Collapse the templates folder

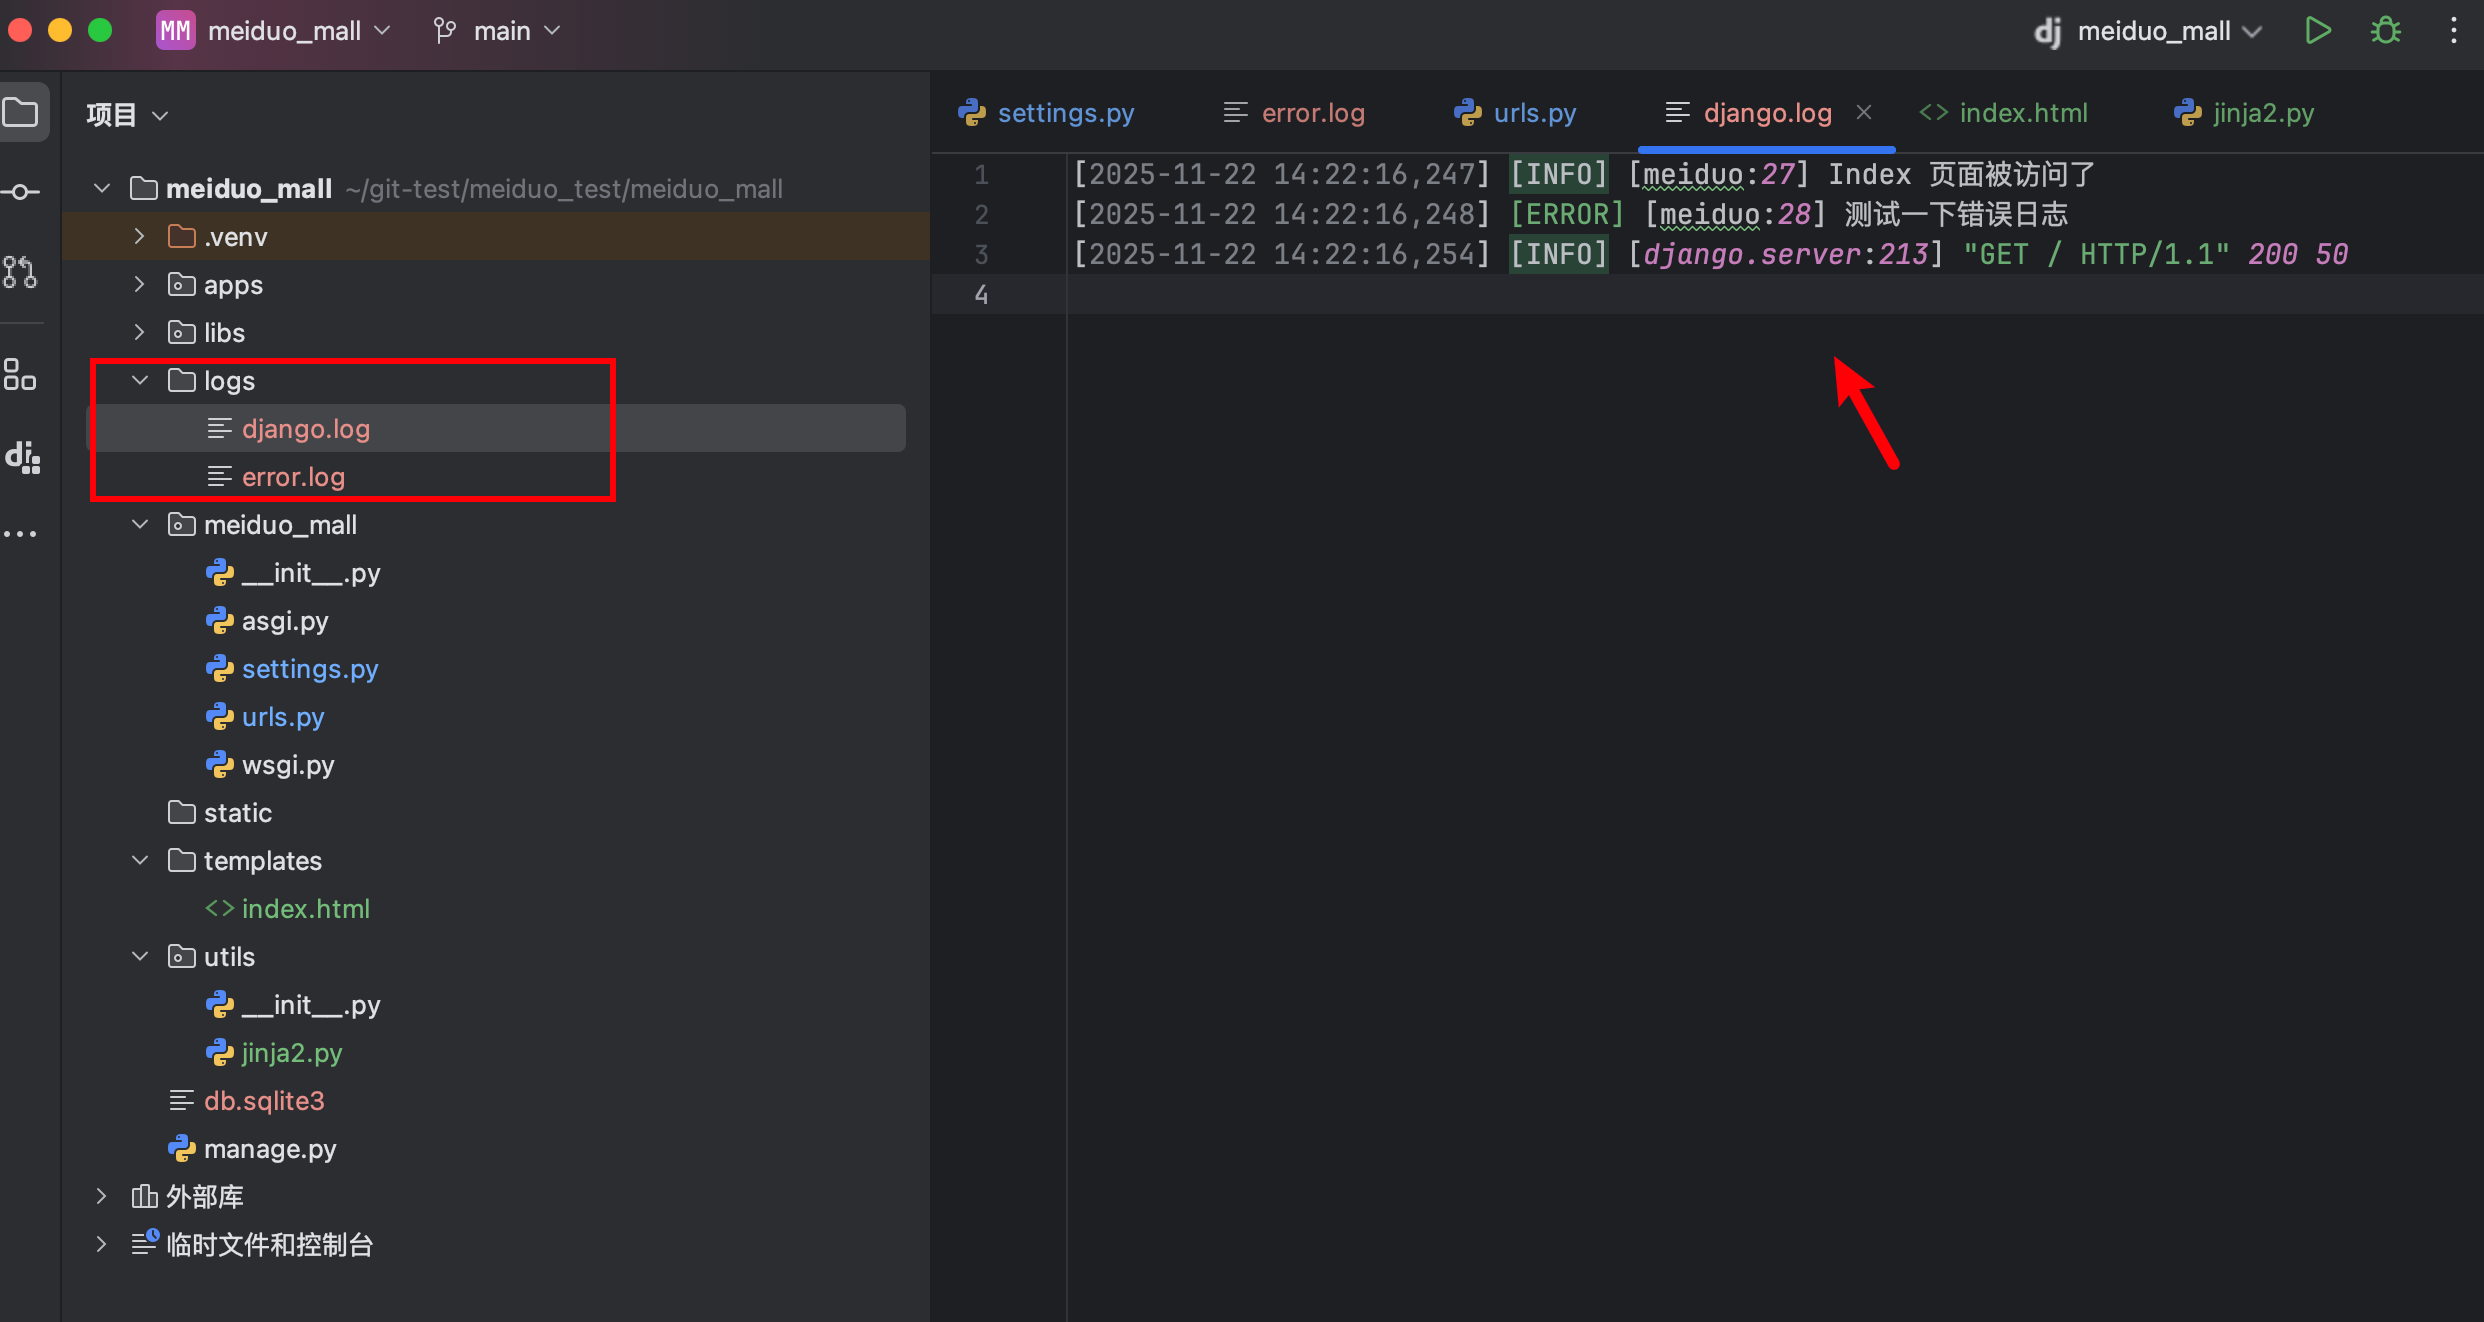coord(140,861)
